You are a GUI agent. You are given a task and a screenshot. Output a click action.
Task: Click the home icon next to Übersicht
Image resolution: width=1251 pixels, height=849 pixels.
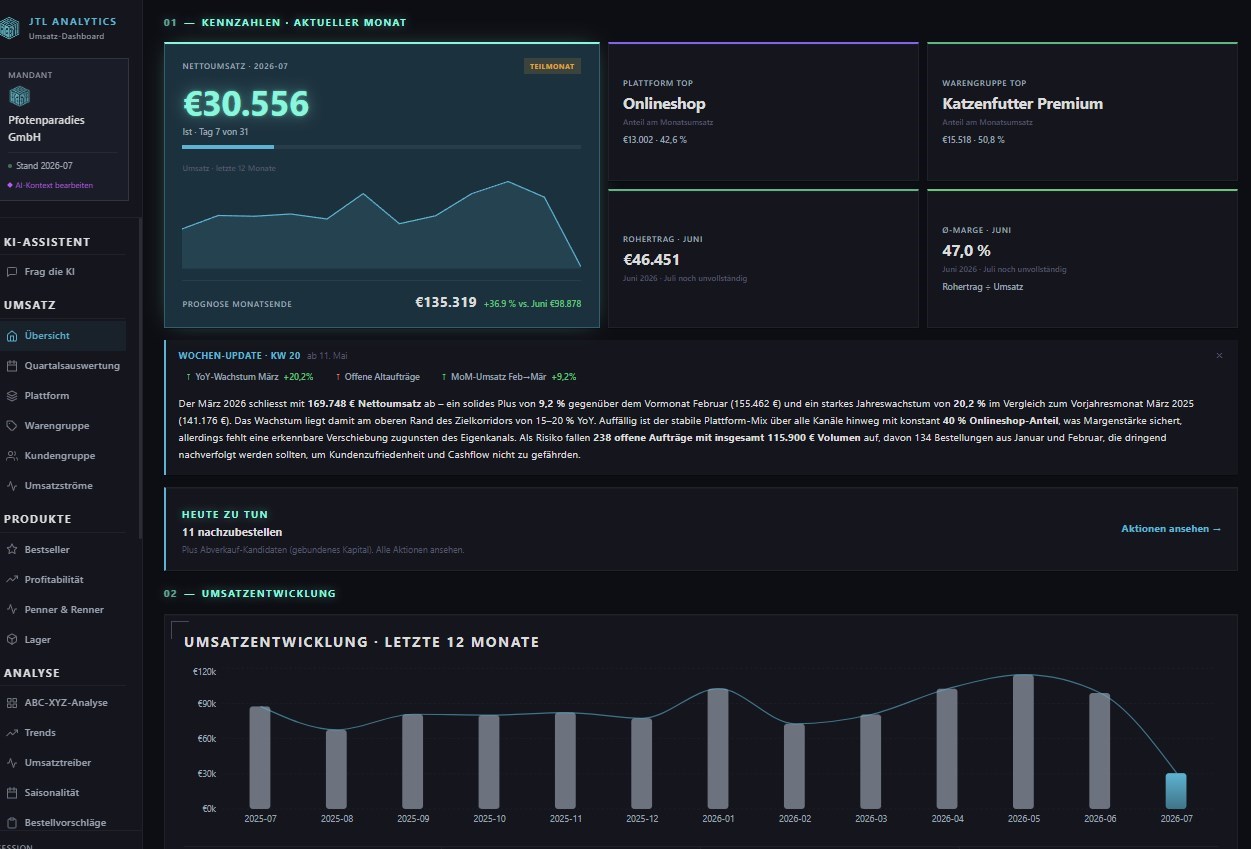12,336
